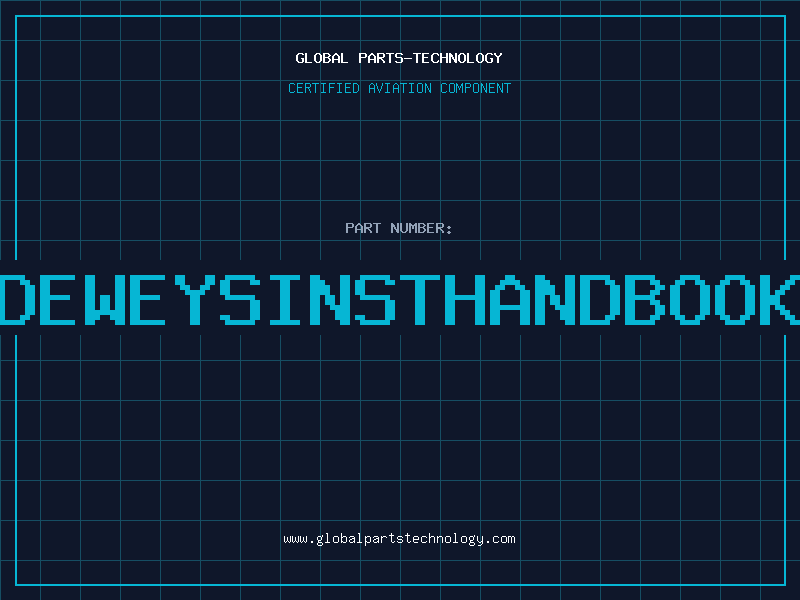Select the word COMPONENT
Image resolution: width=800 pixels, height=600 pixels.
tap(476, 88)
